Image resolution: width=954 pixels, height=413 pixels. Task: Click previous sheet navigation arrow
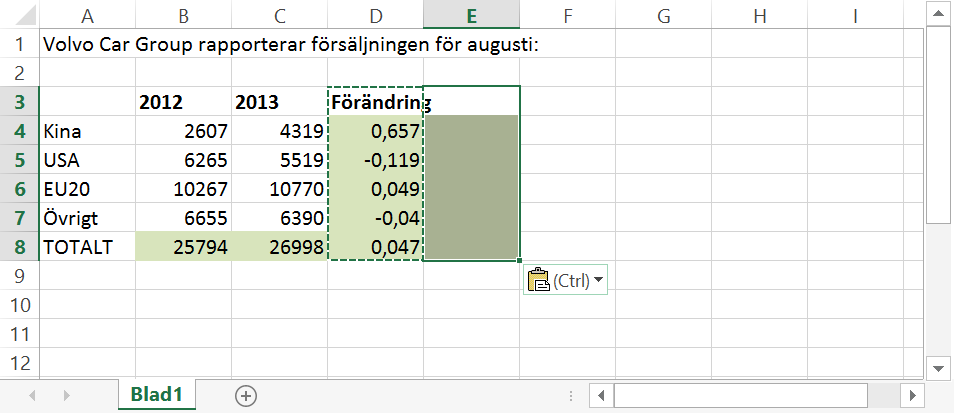click(33, 395)
